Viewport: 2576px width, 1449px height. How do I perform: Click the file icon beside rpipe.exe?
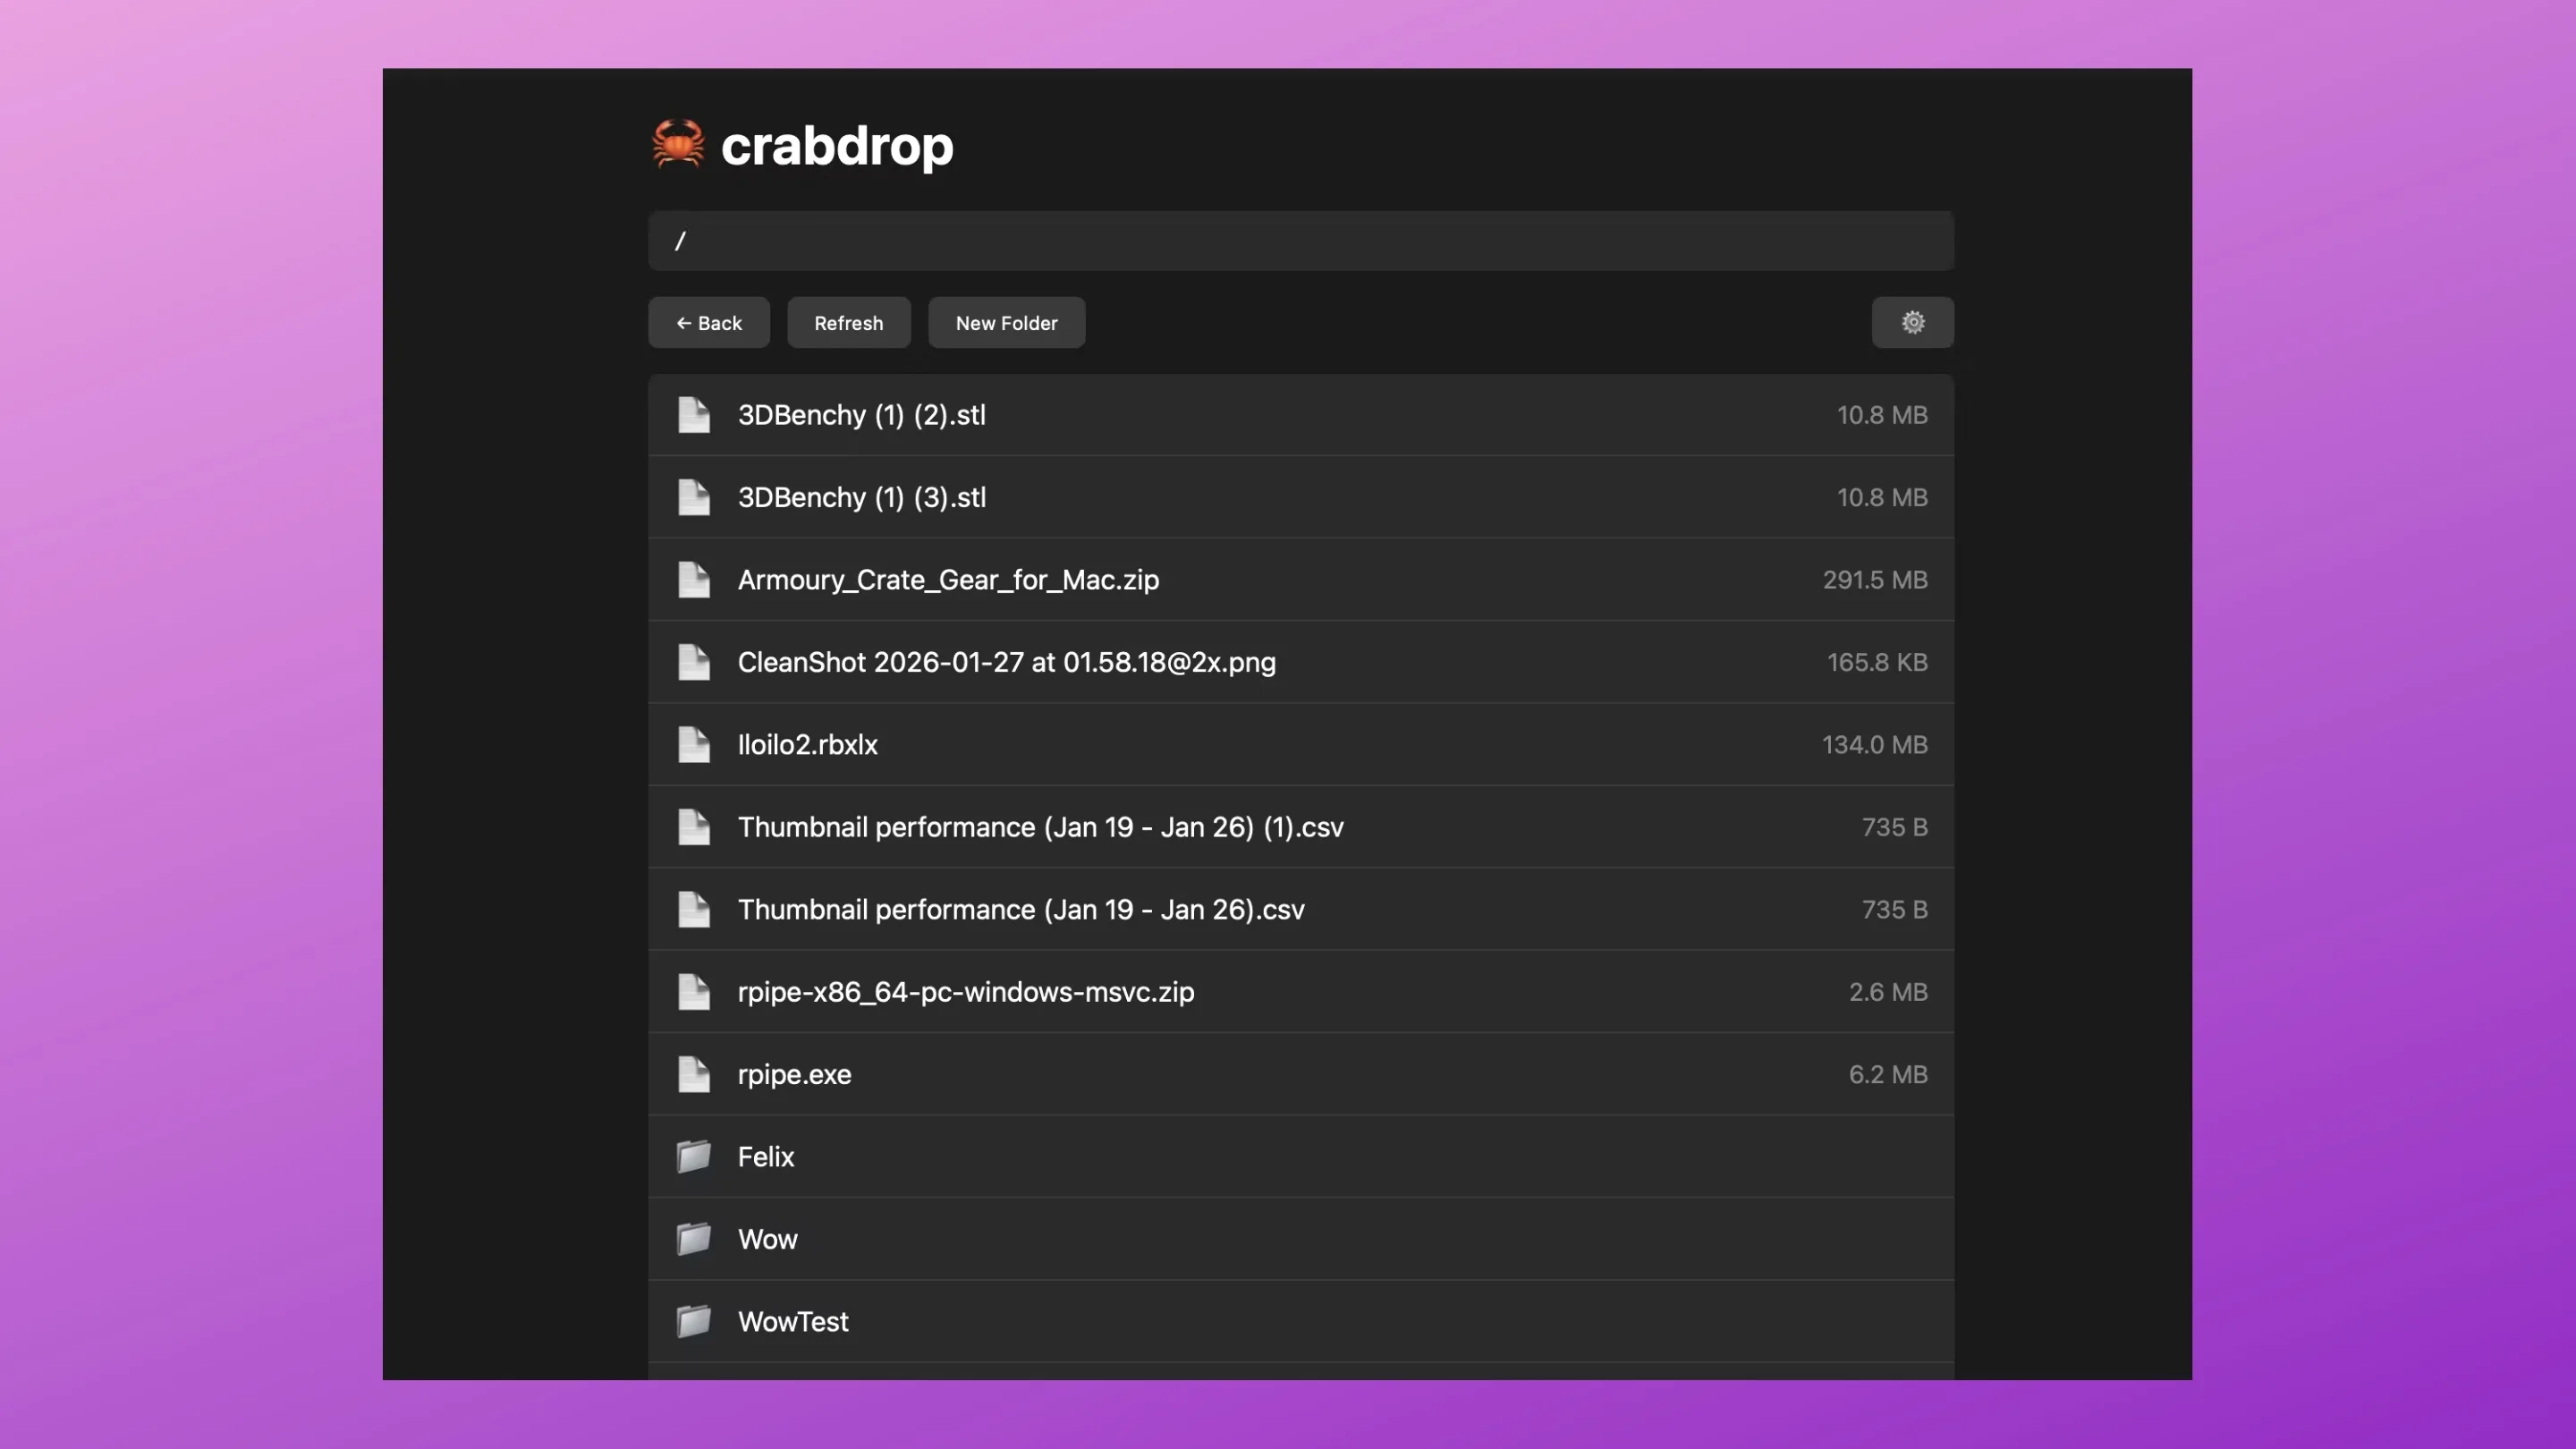point(694,1074)
